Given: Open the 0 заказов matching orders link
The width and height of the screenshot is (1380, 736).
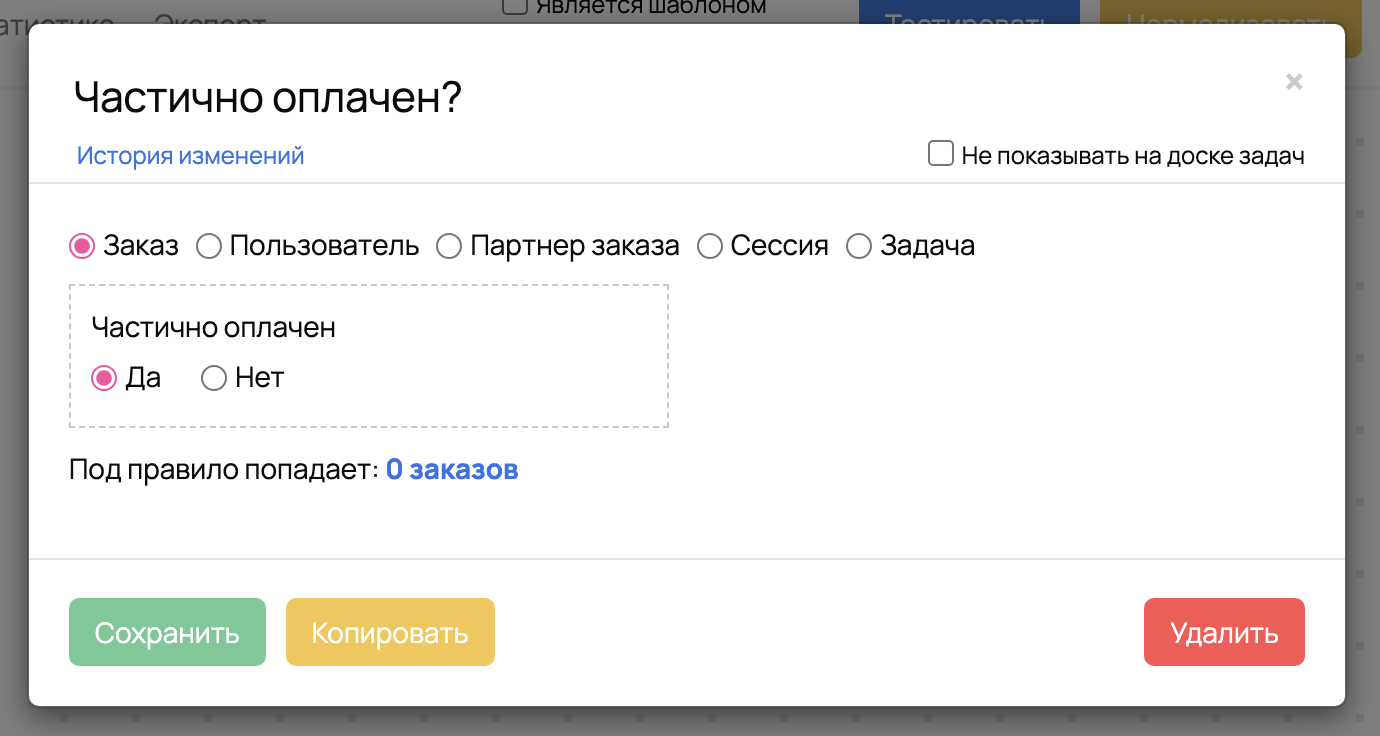Looking at the screenshot, I should pos(452,470).
